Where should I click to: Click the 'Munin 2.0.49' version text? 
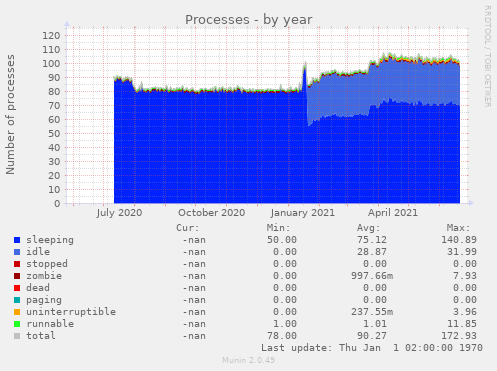coord(249,360)
